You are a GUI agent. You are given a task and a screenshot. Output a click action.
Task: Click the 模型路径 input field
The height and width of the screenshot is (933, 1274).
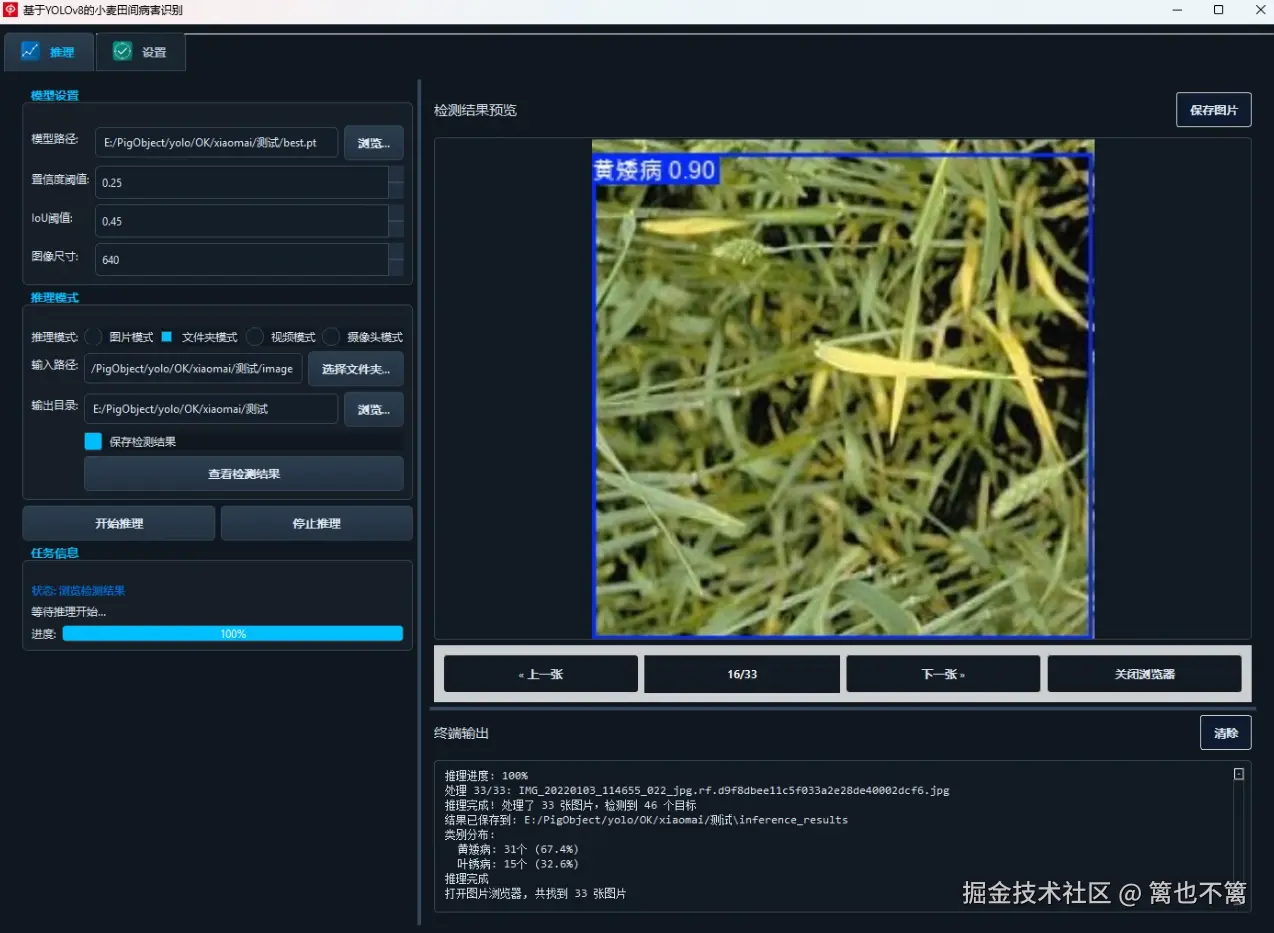pyautogui.click(x=217, y=143)
